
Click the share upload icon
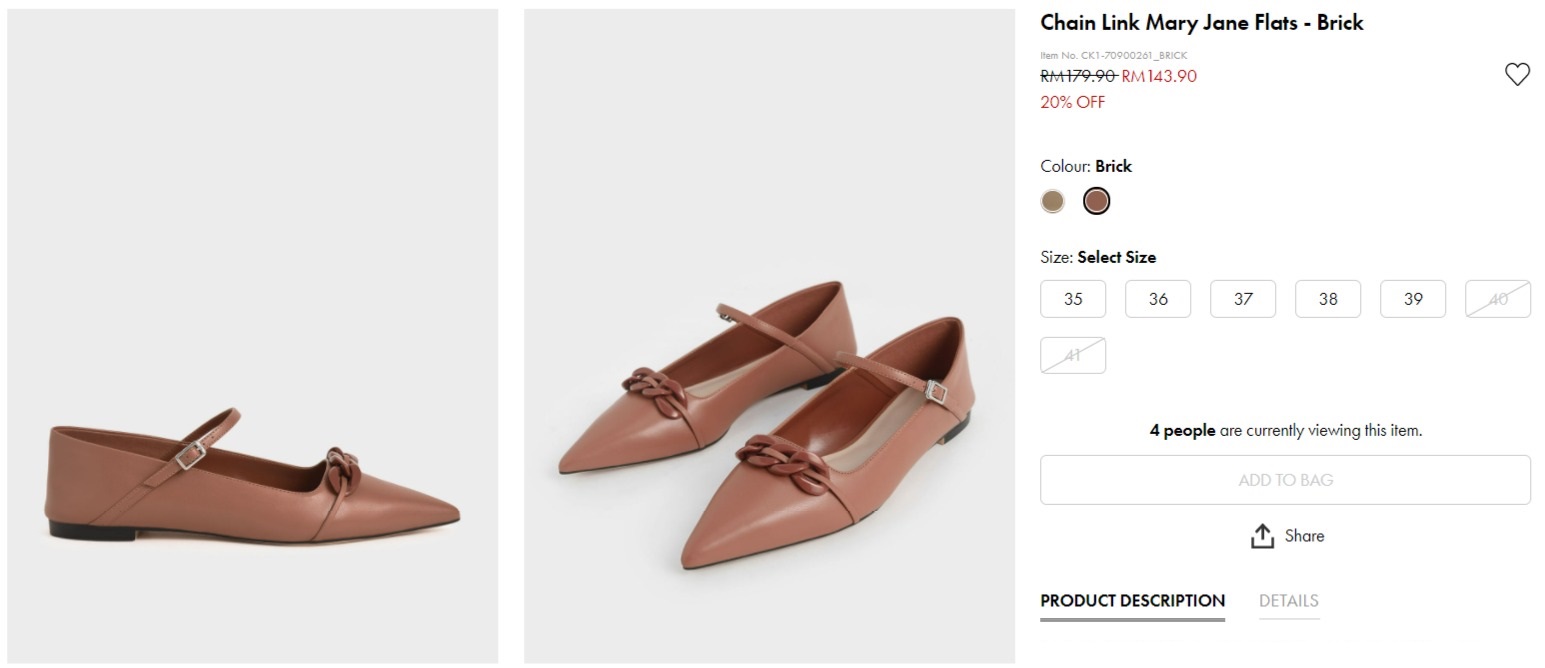point(1262,536)
